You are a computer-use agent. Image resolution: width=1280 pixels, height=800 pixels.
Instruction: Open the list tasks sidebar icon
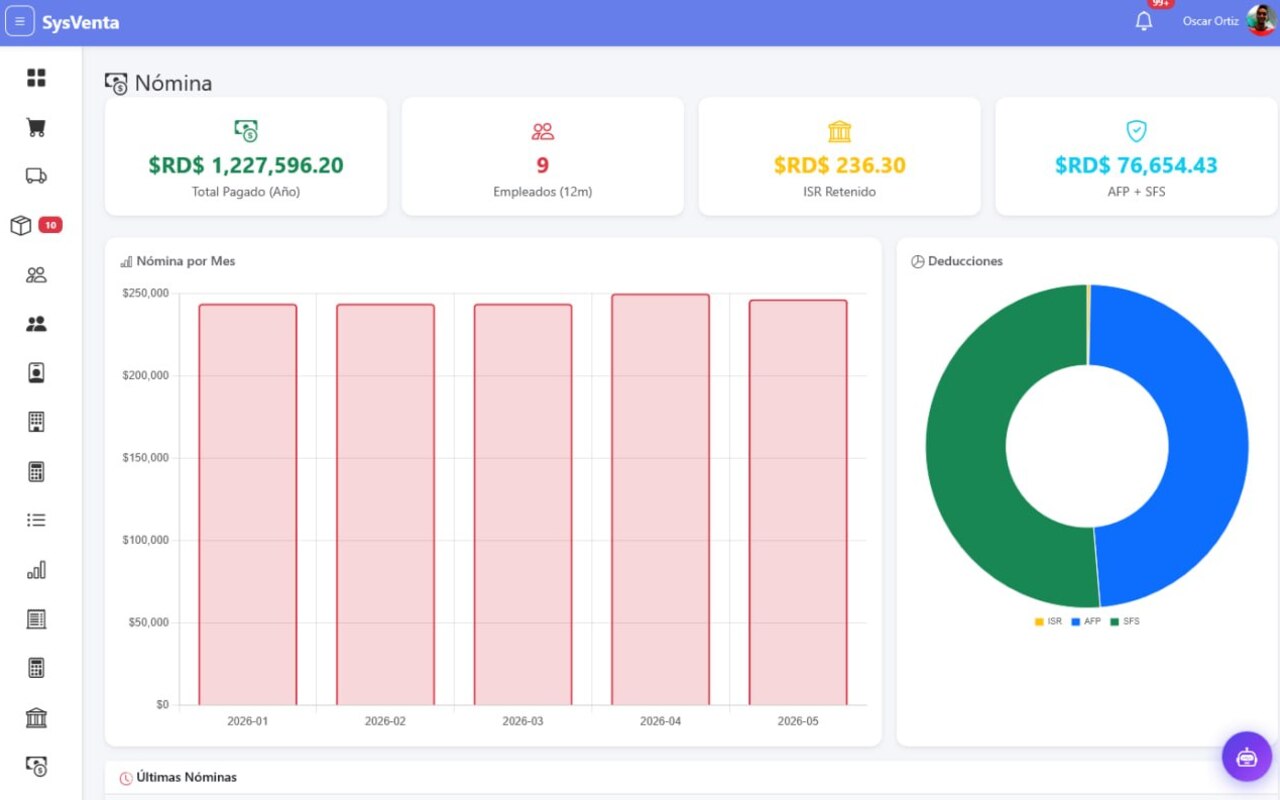coord(36,520)
